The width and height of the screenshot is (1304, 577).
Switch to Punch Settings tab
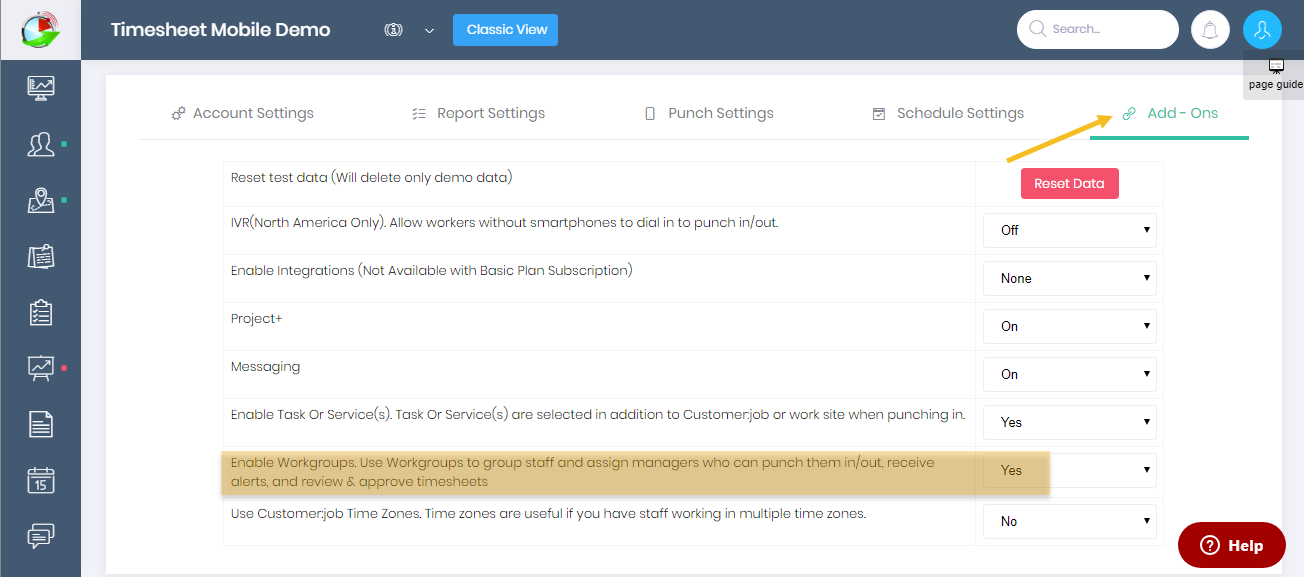[709, 113]
